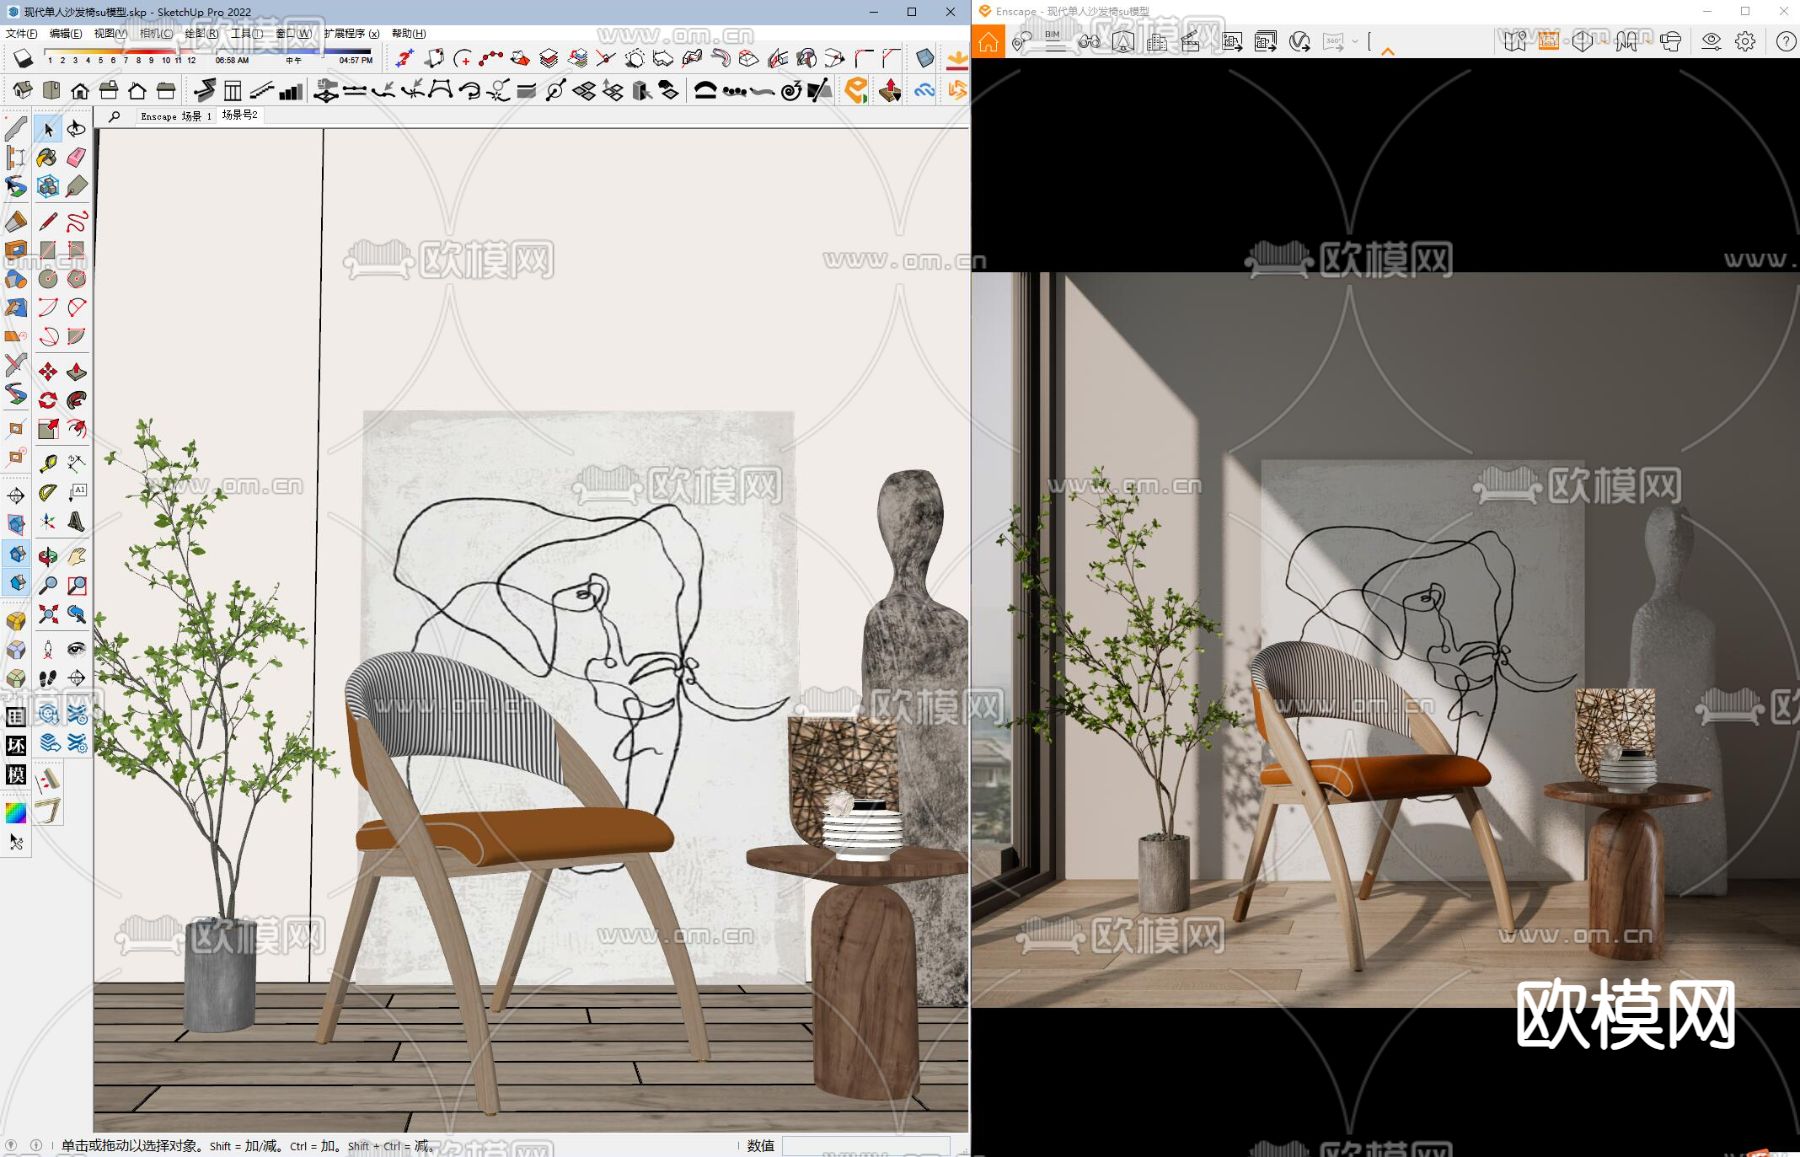This screenshot has height=1157, width=1800.
Task: Click the scene search magnifier button
Action: click(114, 116)
